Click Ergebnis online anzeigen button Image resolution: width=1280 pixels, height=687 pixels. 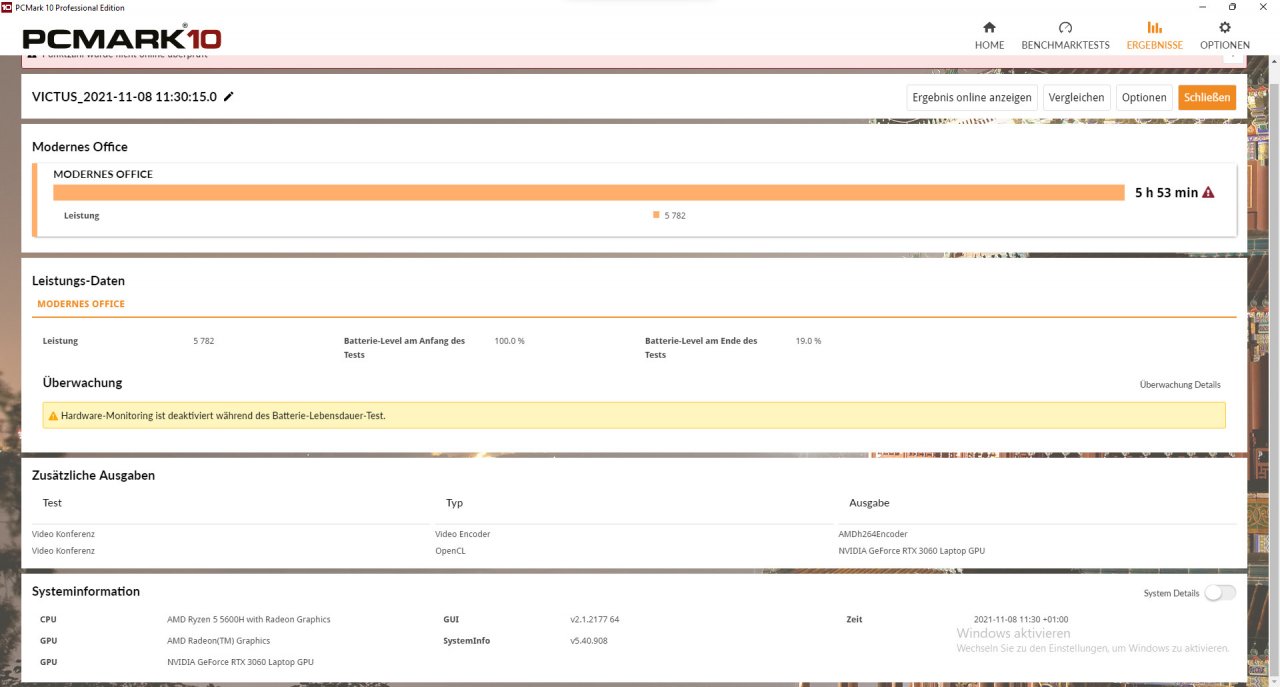(972, 97)
